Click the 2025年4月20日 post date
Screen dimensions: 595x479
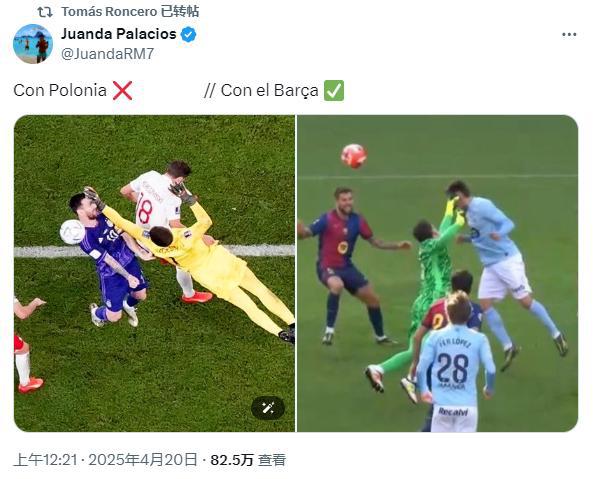(x=143, y=460)
